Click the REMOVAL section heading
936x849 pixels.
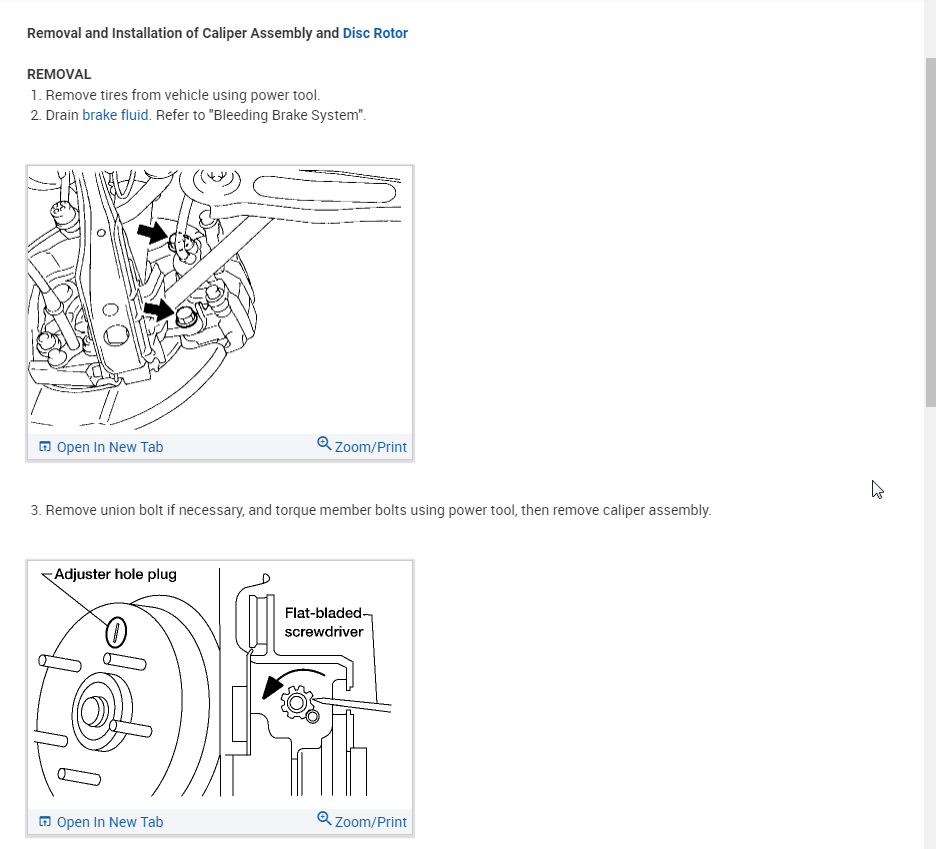(59, 75)
